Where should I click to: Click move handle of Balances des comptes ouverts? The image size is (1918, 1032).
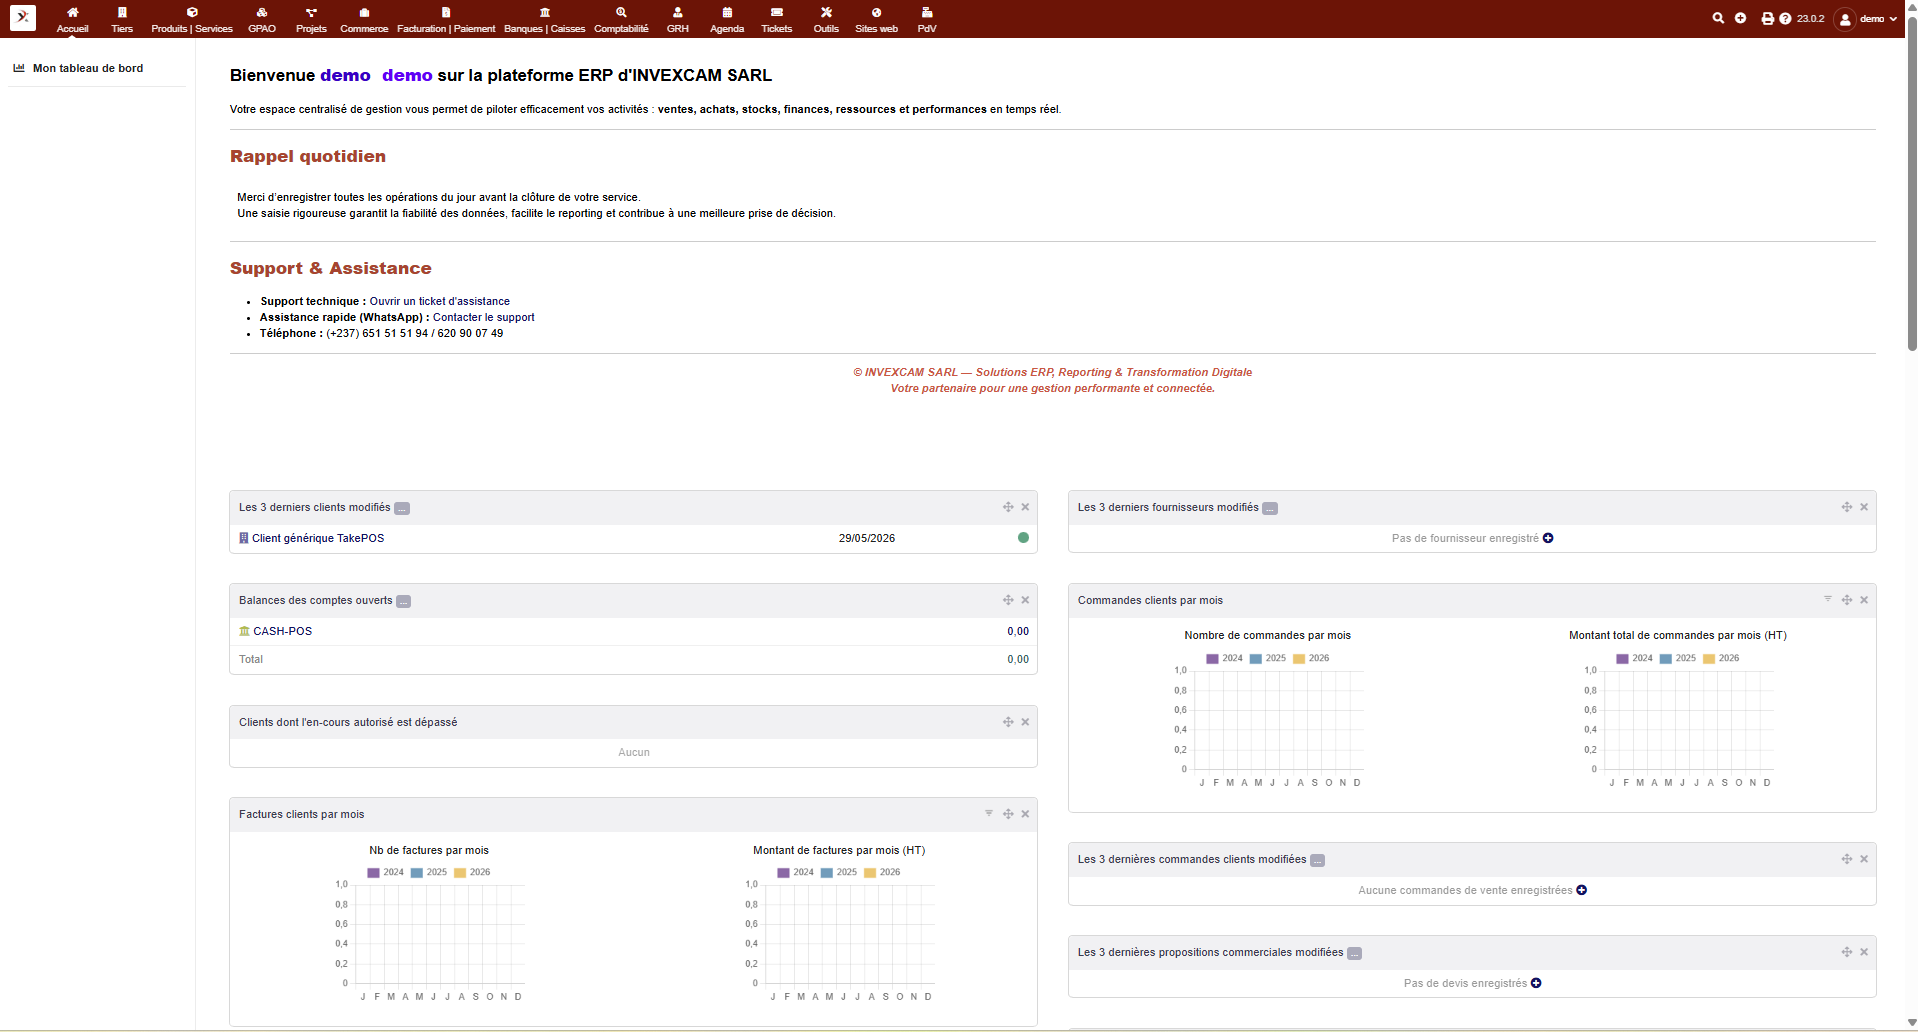1008,600
